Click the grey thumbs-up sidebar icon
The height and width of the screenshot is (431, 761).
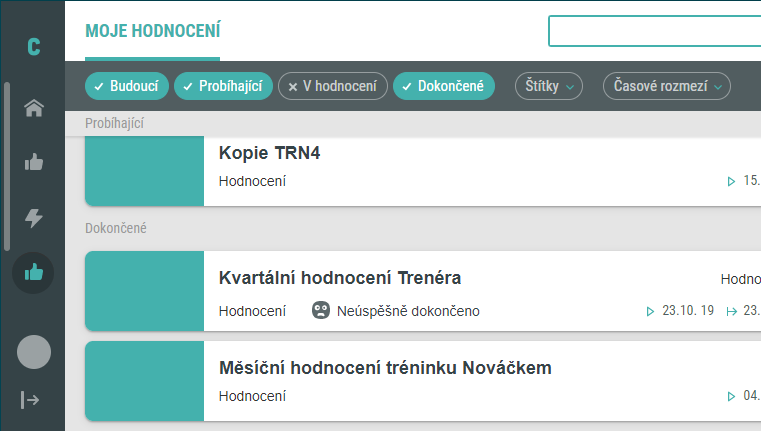33,162
